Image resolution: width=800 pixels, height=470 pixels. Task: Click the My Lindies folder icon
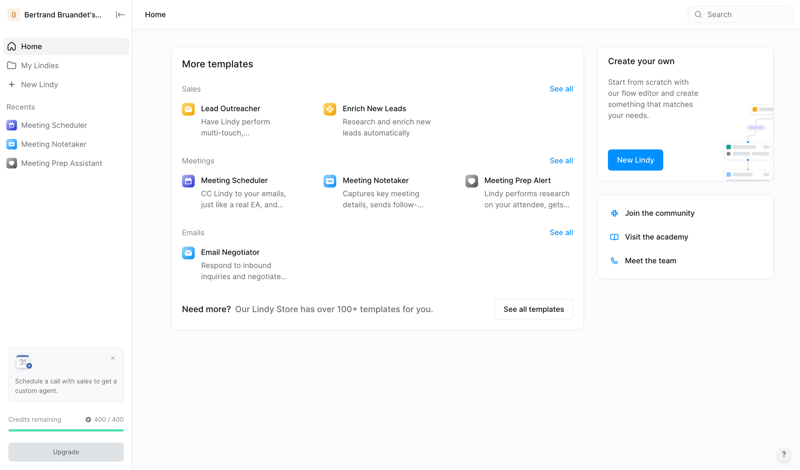click(12, 65)
